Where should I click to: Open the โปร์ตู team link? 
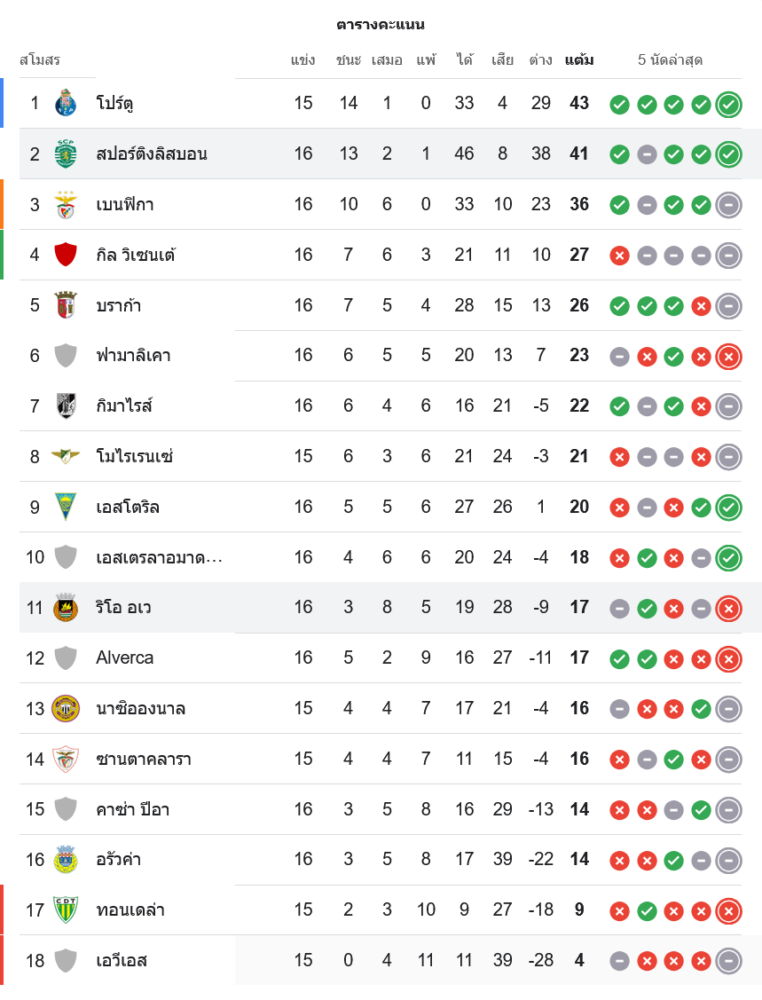115,103
